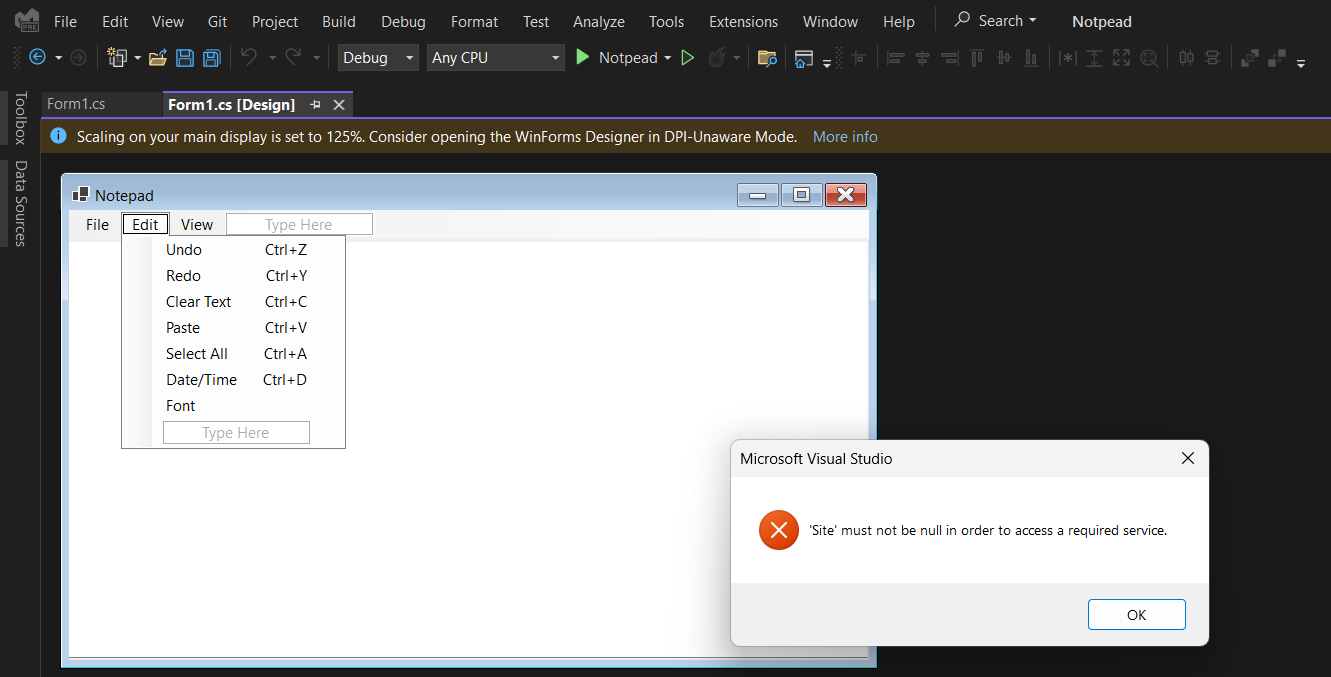
Task: Expand the New Project dropdown arrow
Action: [x=137, y=58]
